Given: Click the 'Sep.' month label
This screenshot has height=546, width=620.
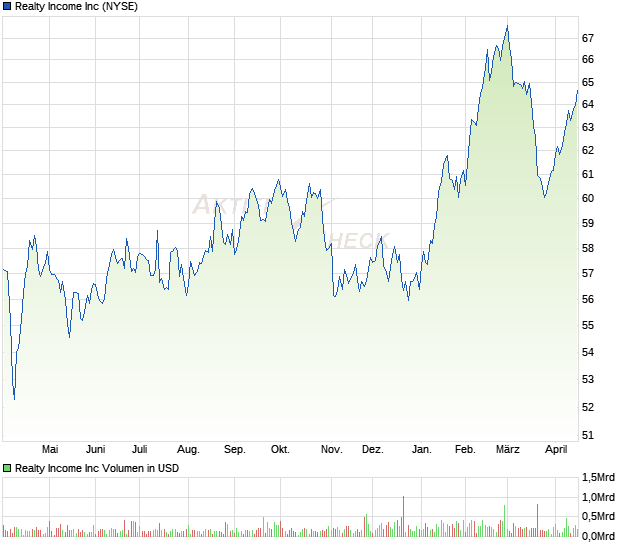Looking at the screenshot, I should click(235, 450).
